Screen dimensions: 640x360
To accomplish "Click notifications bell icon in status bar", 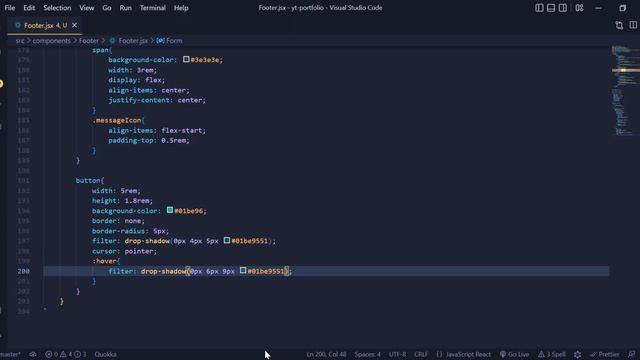I will point(631,354).
